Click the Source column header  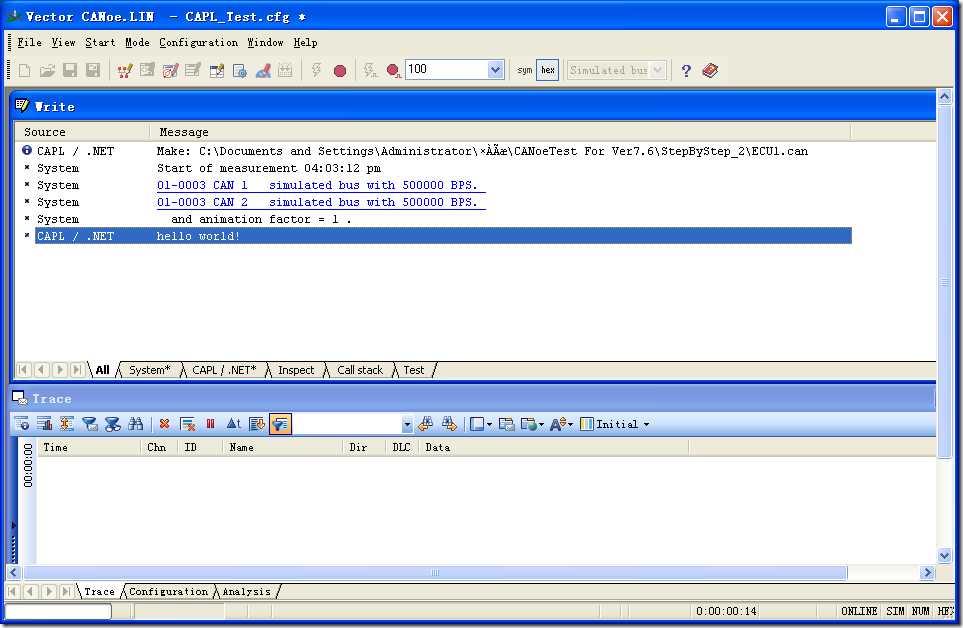(82, 132)
